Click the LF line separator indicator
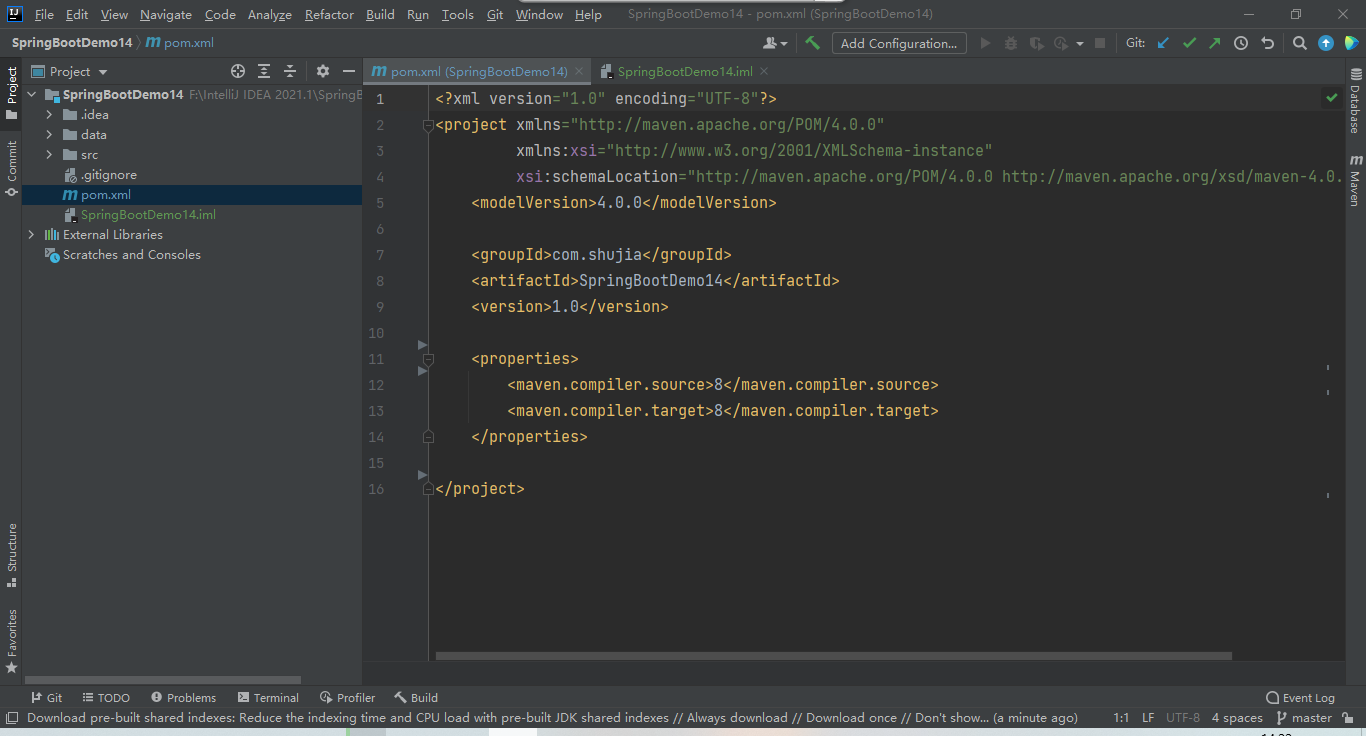 pos(1148,718)
